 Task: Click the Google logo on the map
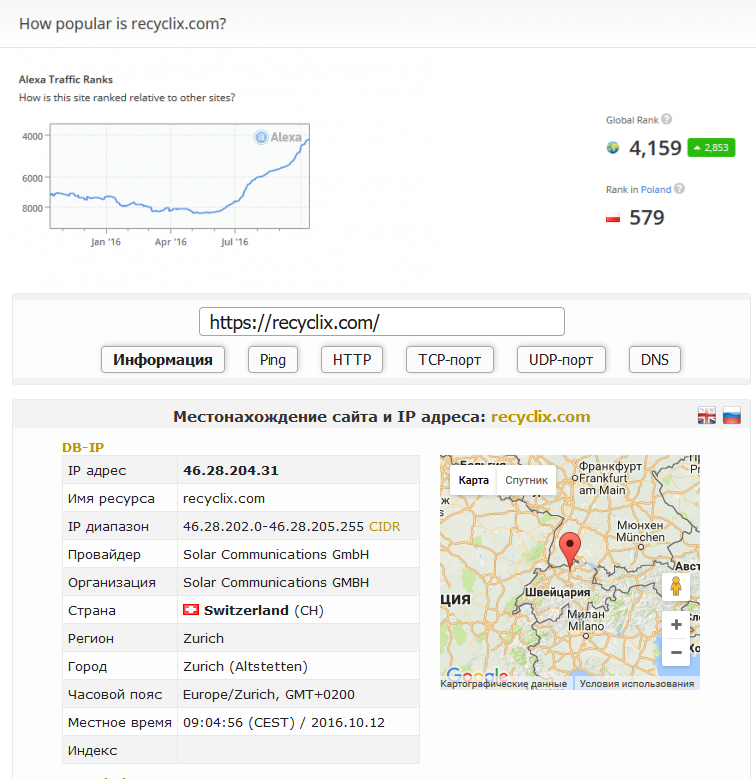click(x=477, y=675)
